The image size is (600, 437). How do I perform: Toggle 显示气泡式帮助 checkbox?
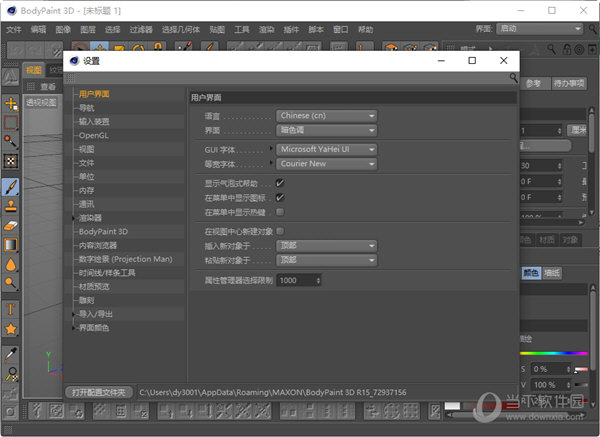coord(280,183)
